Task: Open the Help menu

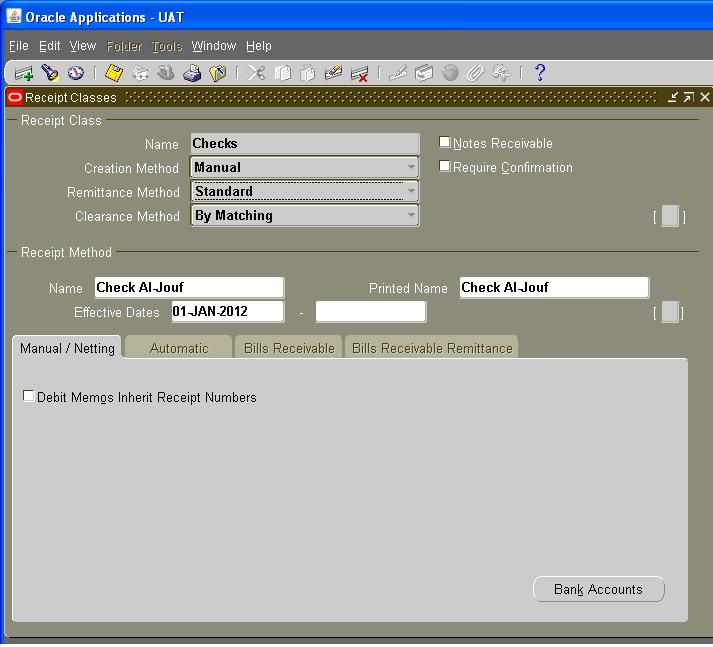Action: click(x=259, y=46)
